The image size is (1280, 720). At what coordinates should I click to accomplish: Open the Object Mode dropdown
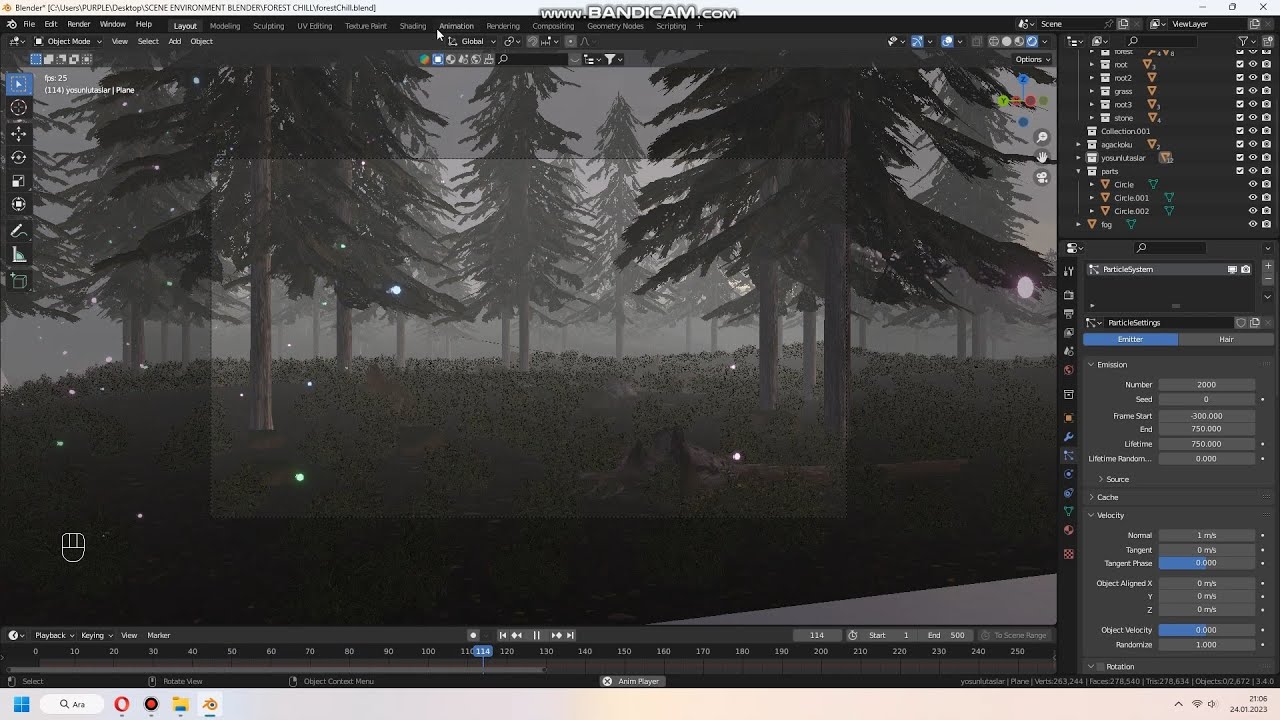click(68, 41)
